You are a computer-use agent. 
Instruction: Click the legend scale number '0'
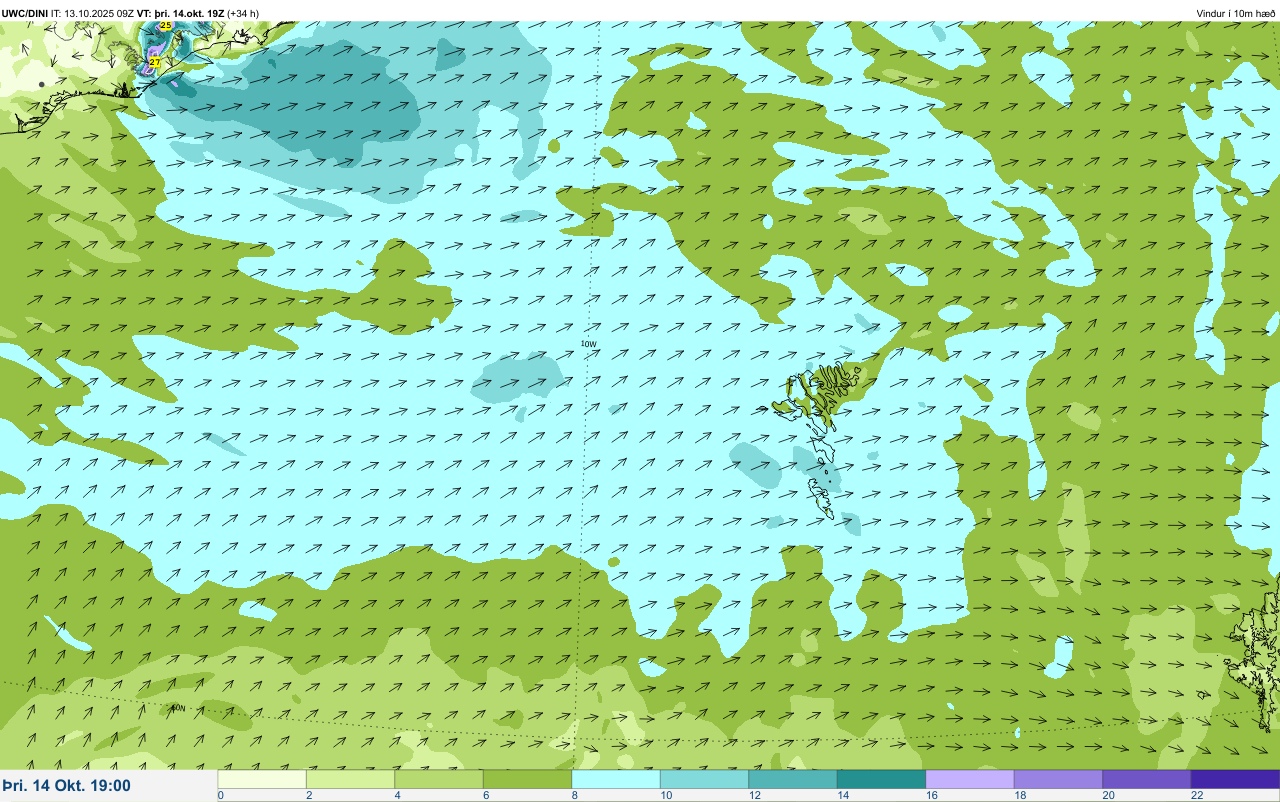(220, 795)
